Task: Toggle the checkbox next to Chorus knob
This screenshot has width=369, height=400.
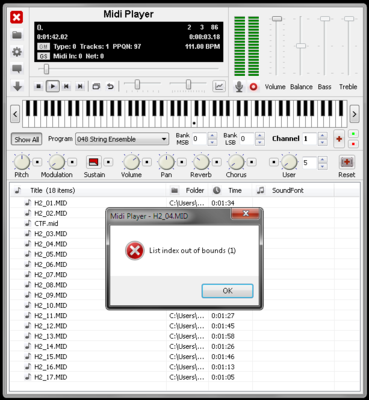Action: pos(252,162)
